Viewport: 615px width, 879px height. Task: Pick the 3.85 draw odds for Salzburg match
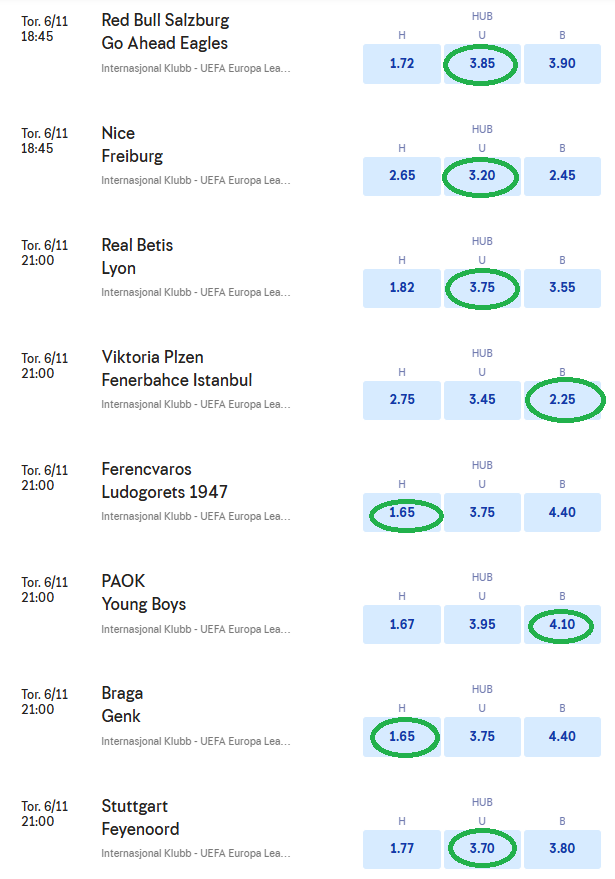tap(482, 64)
